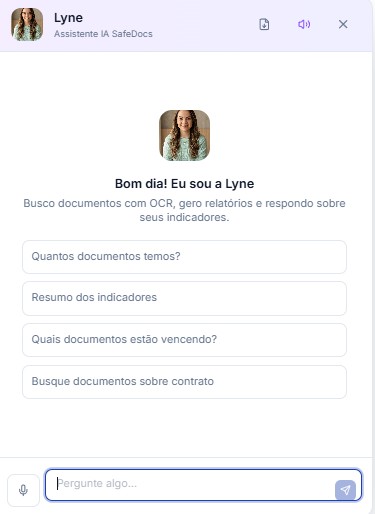Click 'Assistente IA SafeDocs' subtitle
The height and width of the screenshot is (514, 375).
coord(103,34)
